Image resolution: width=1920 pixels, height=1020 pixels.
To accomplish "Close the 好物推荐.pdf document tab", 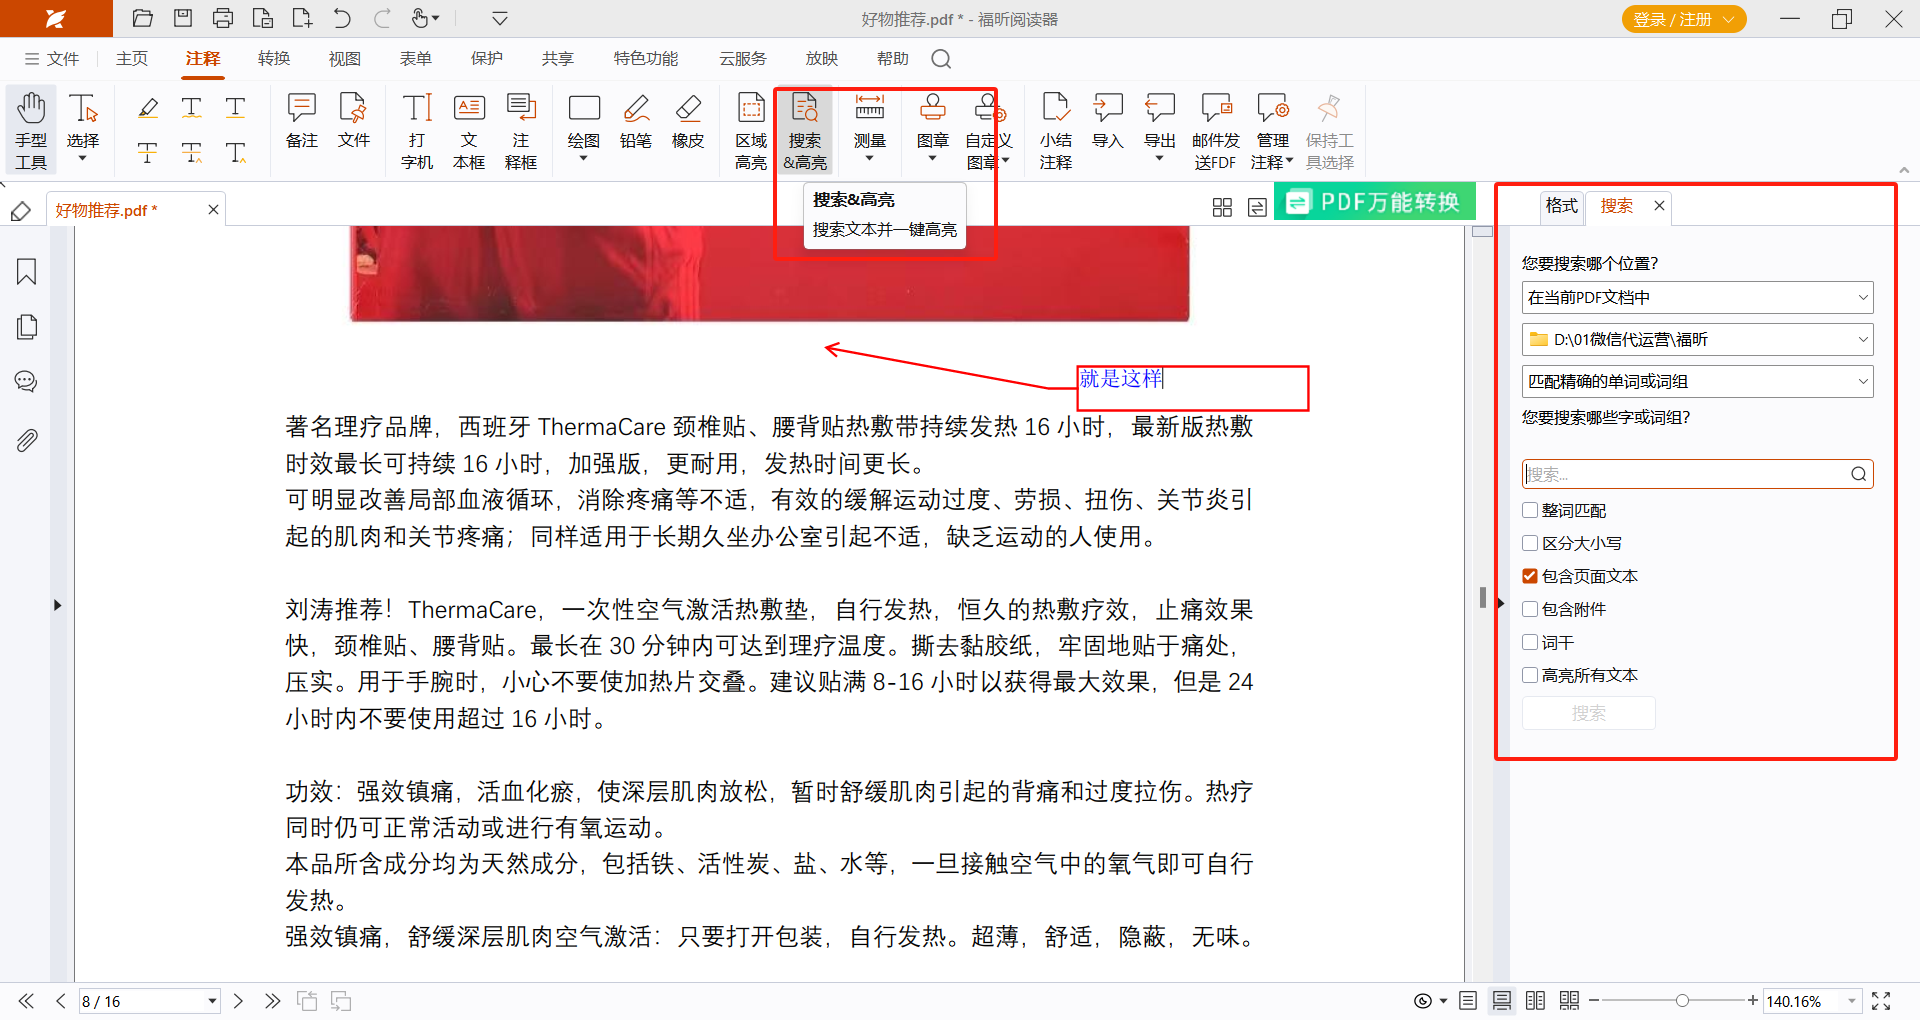I will [213, 209].
